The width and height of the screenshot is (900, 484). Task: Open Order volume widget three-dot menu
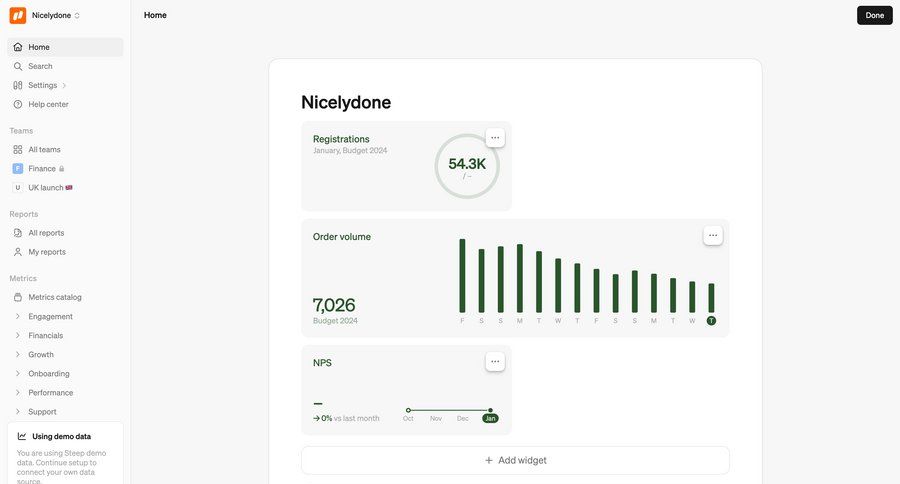click(x=713, y=235)
